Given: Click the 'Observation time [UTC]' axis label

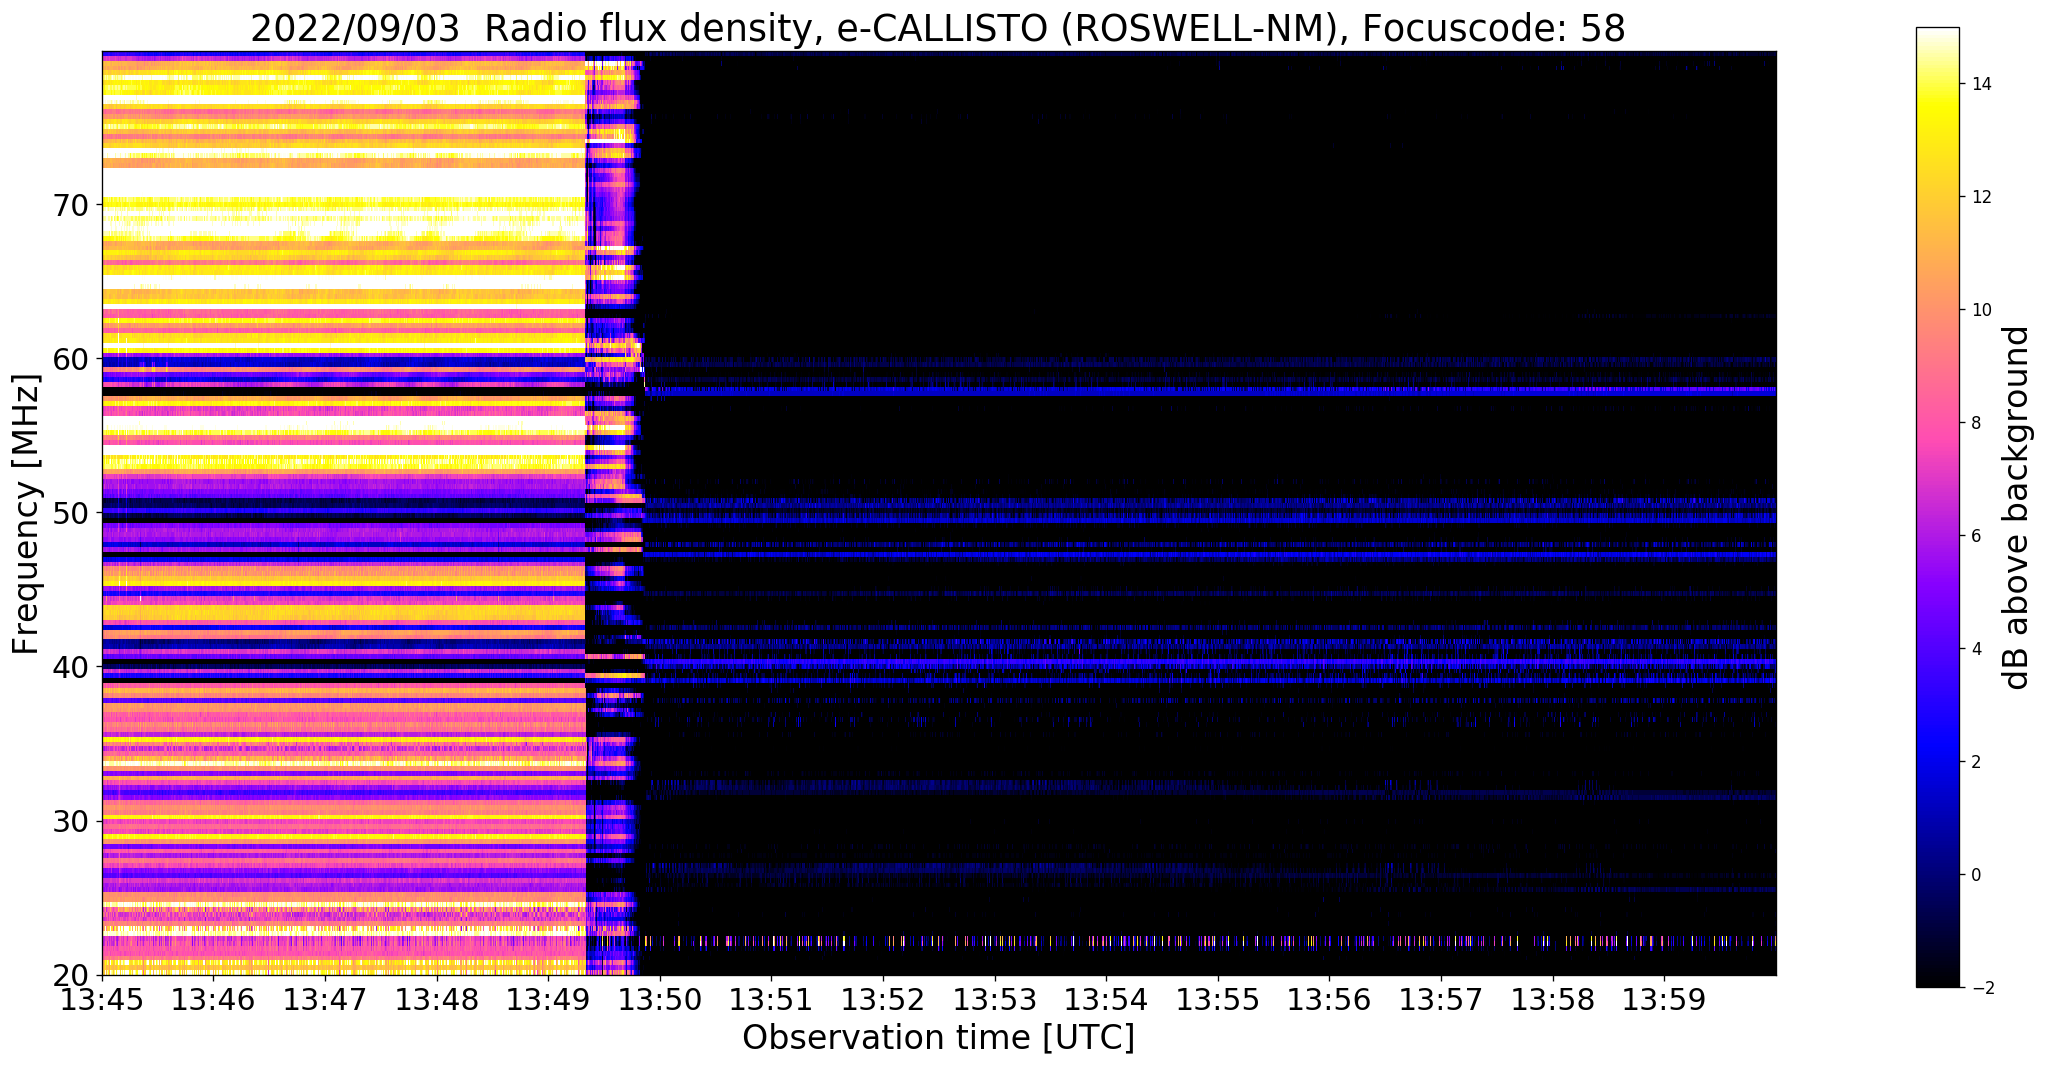Looking at the screenshot, I should tap(938, 1038).
